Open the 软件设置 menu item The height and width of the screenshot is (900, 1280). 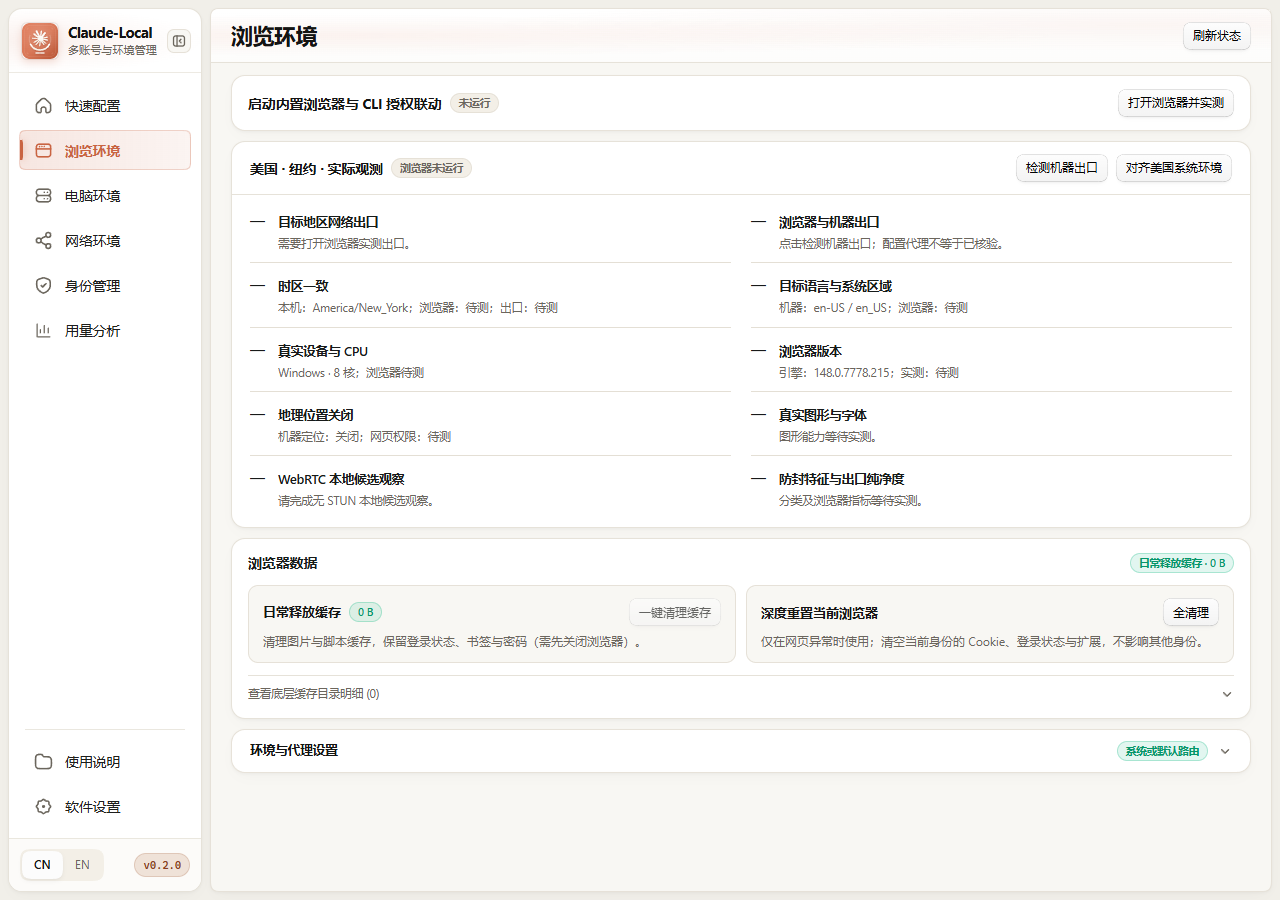pos(105,807)
